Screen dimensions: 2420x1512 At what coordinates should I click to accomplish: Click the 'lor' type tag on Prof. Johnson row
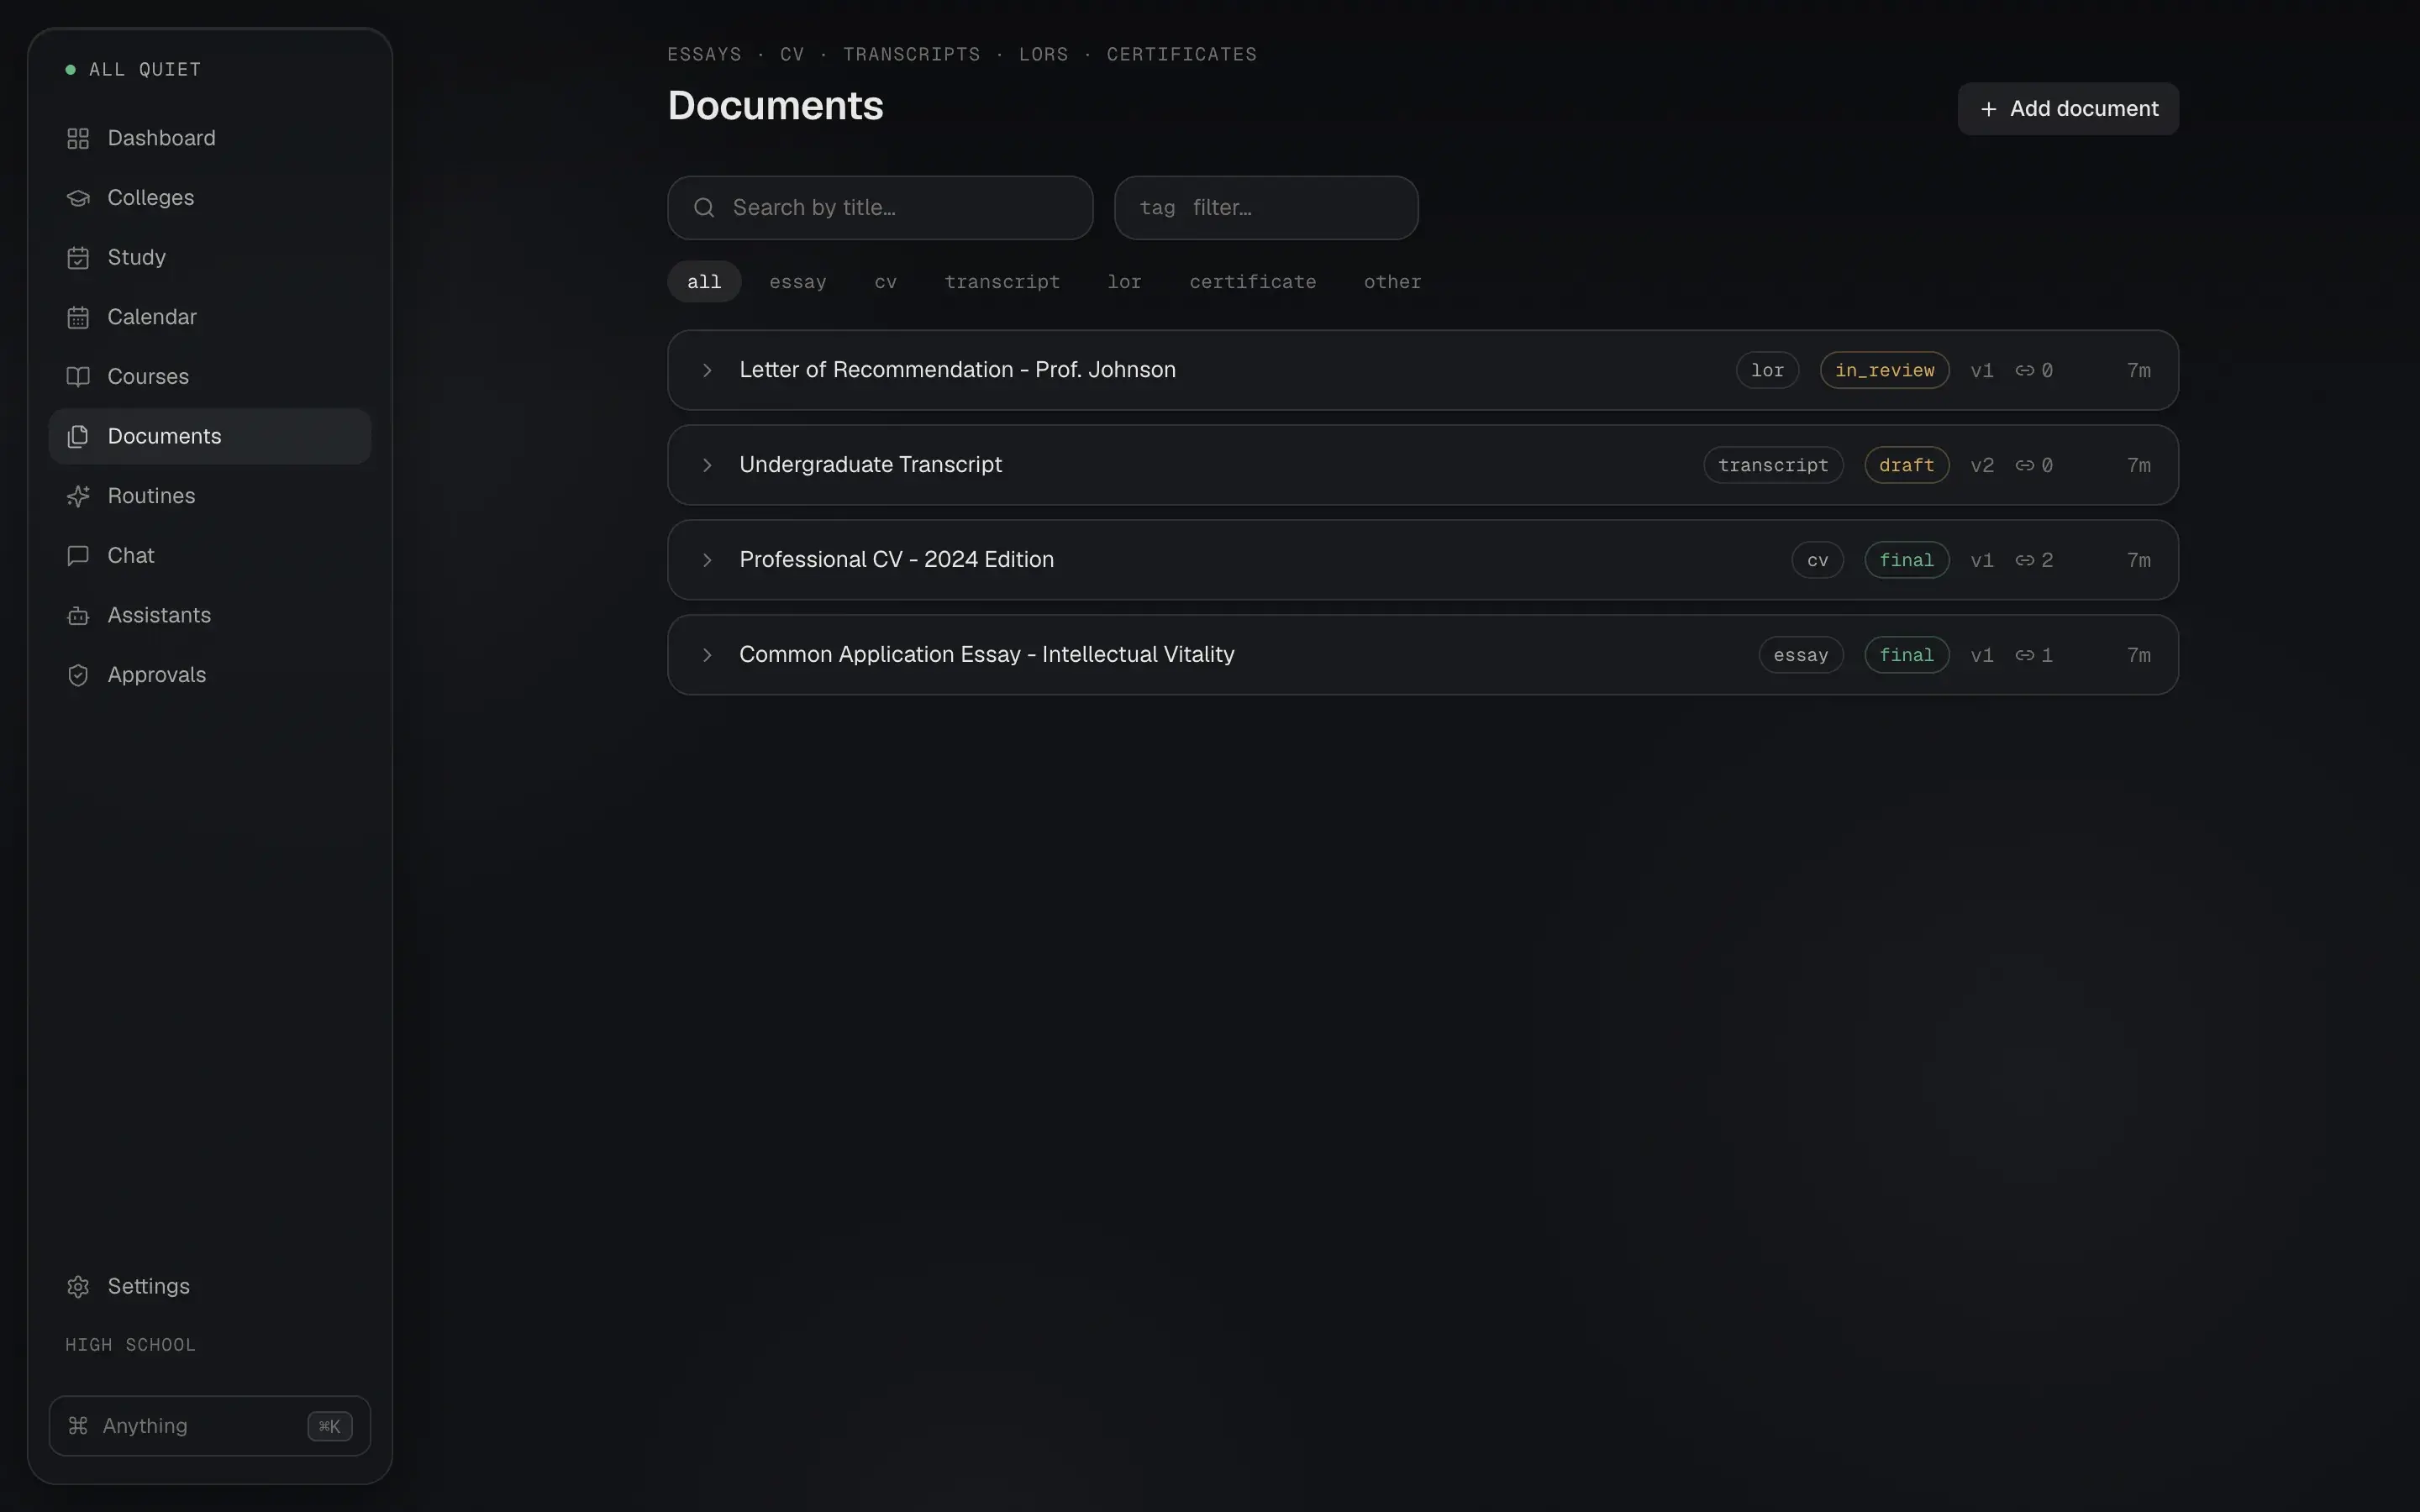[x=1767, y=370]
